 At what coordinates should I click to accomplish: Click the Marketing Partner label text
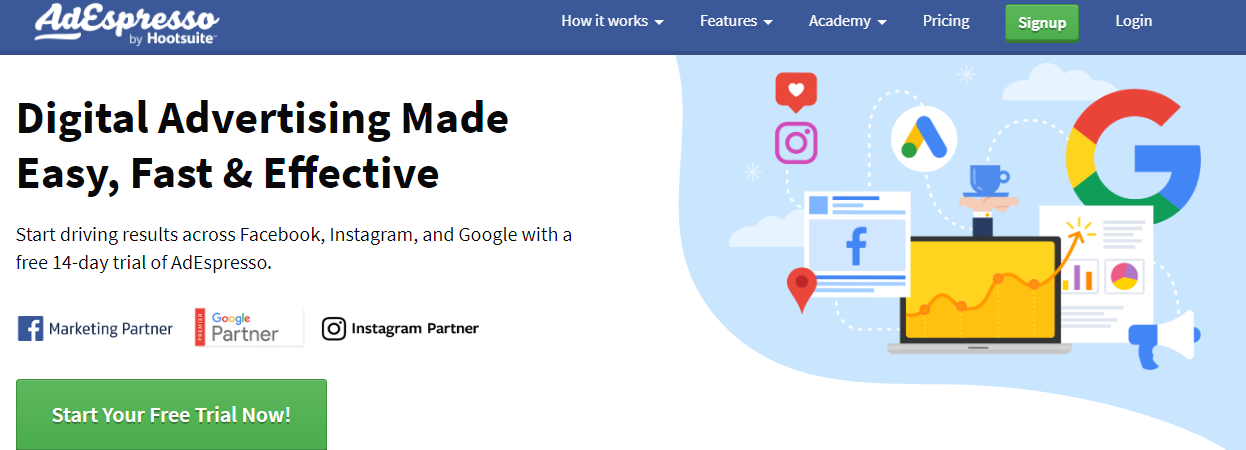click(x=111, y=329)
